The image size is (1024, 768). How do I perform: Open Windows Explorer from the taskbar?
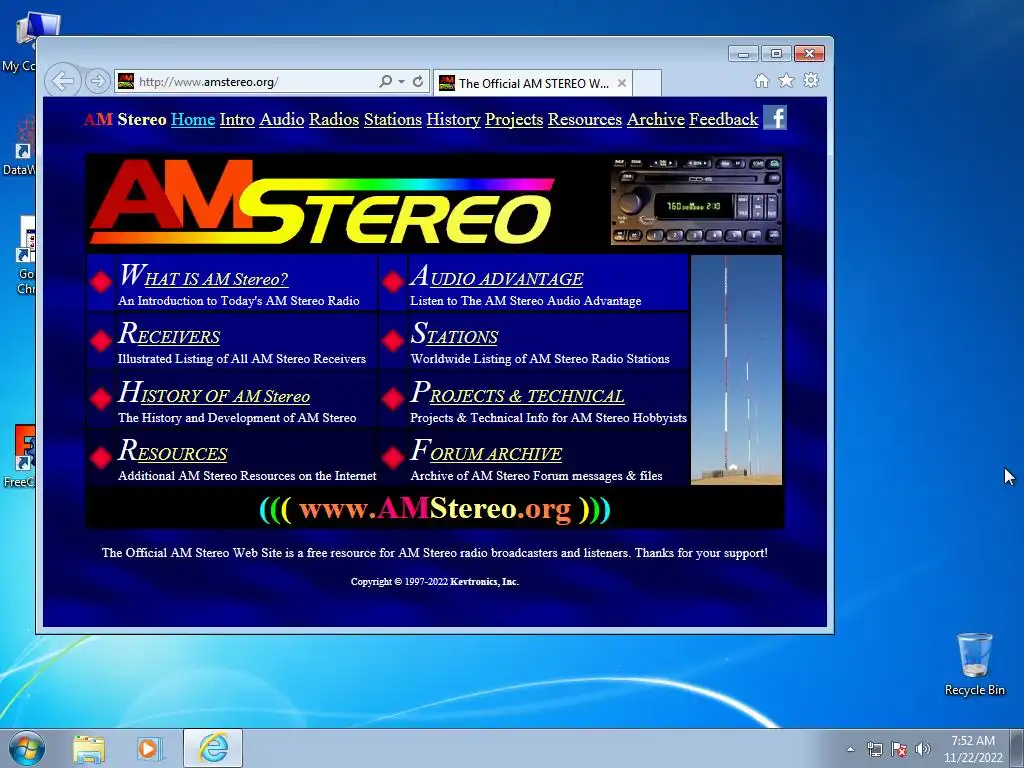(x=89, y=748)
